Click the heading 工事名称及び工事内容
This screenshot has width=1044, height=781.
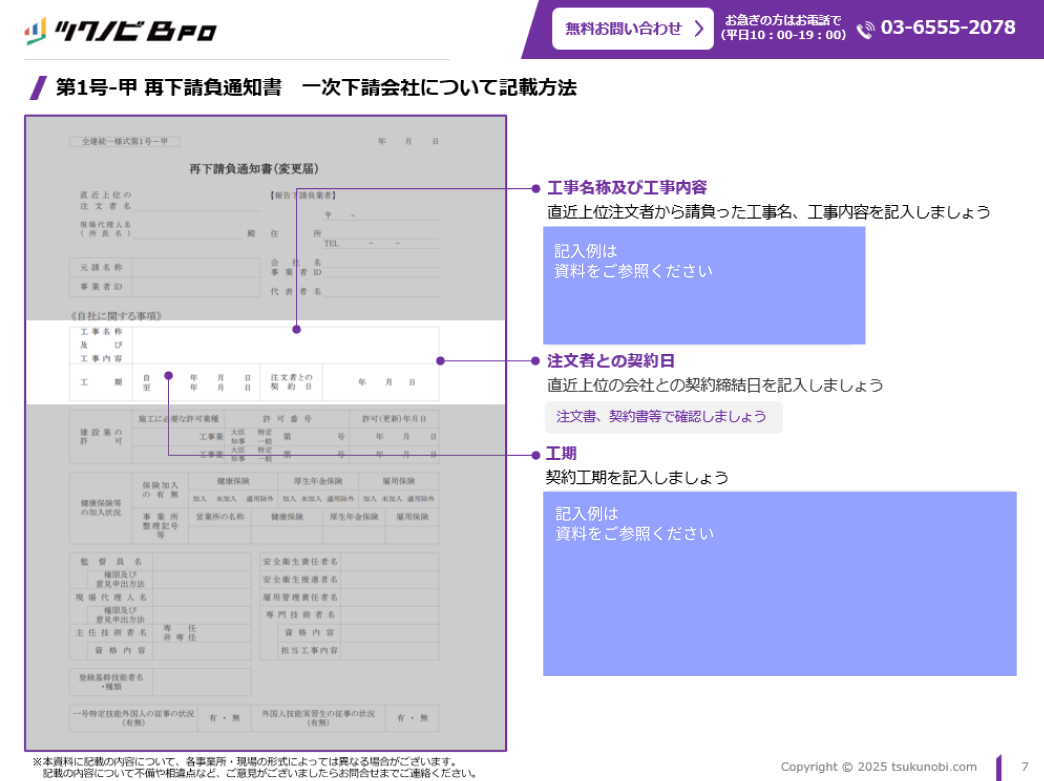[x=627, y=188]
